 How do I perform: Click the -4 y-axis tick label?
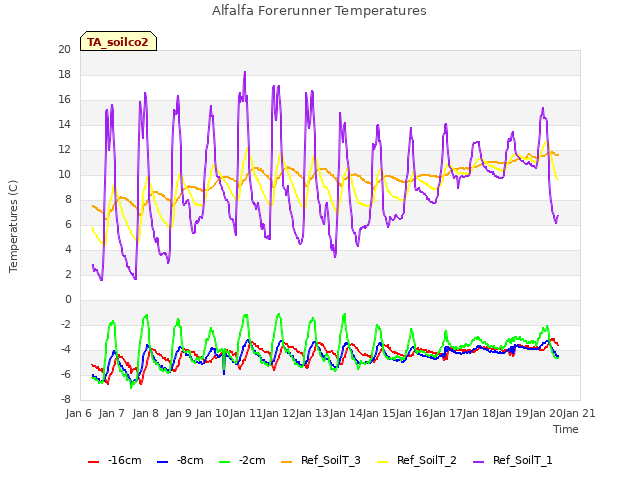click(x=66, y=349)
